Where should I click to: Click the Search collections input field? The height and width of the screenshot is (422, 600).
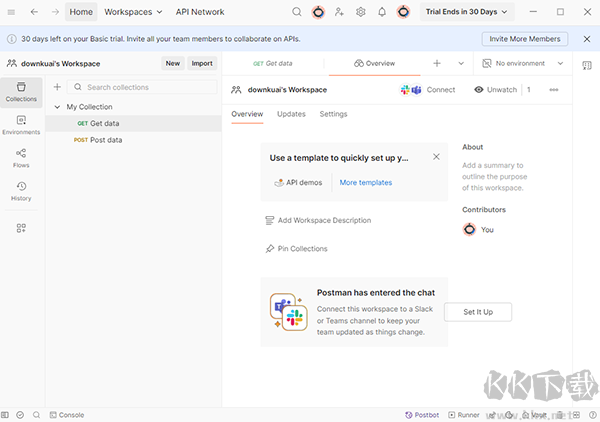(150, 87)
